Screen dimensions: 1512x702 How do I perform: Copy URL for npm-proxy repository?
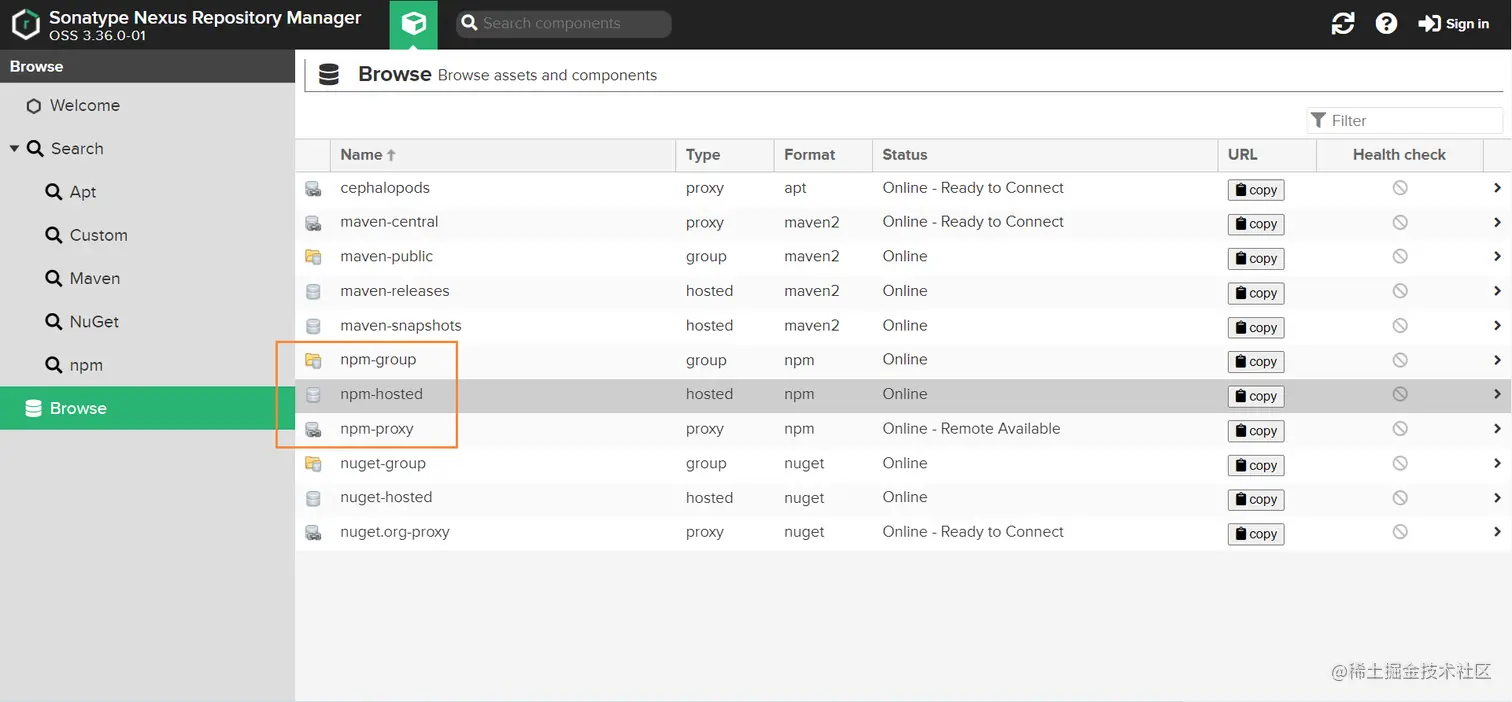(x=1256, y=431)
